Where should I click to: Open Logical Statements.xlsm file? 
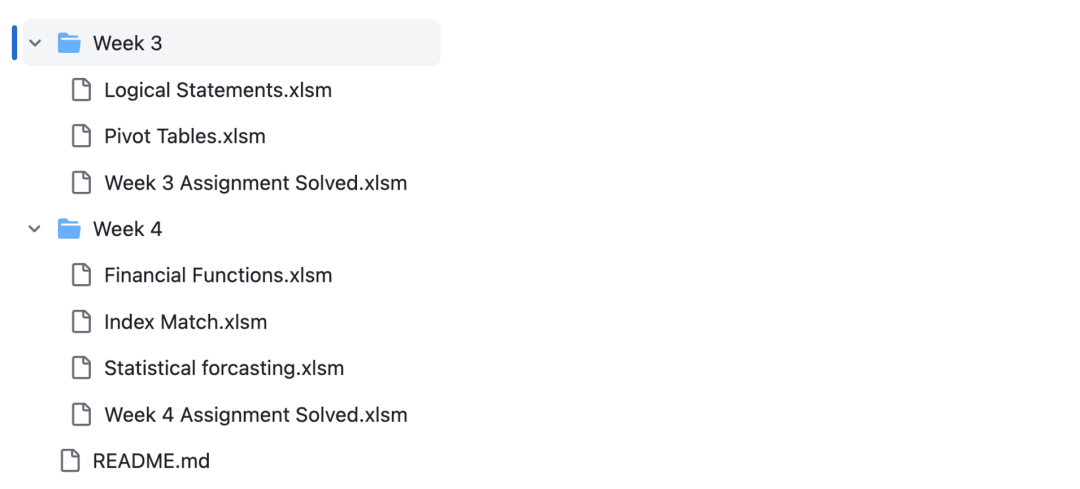[218, 90]
